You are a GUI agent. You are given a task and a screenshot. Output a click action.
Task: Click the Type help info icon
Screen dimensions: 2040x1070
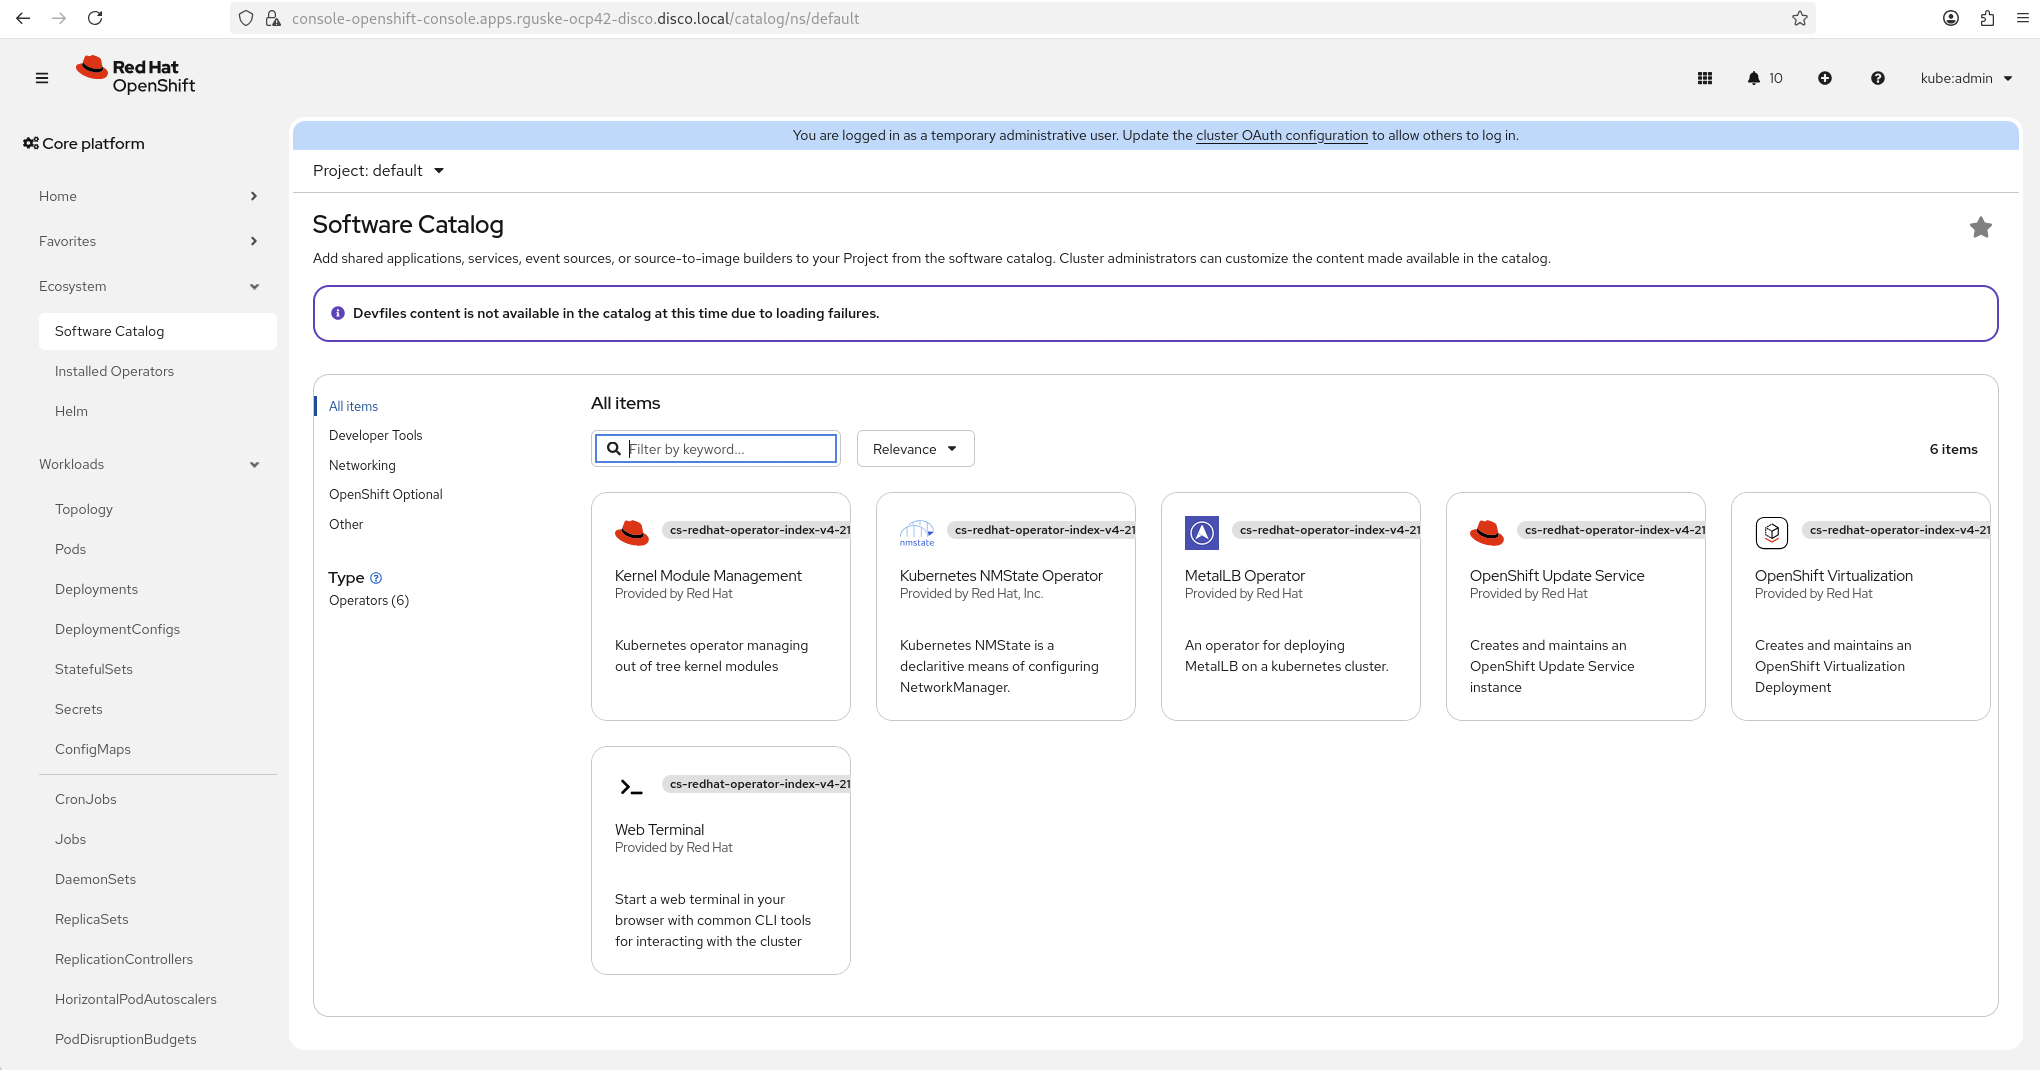376,578
